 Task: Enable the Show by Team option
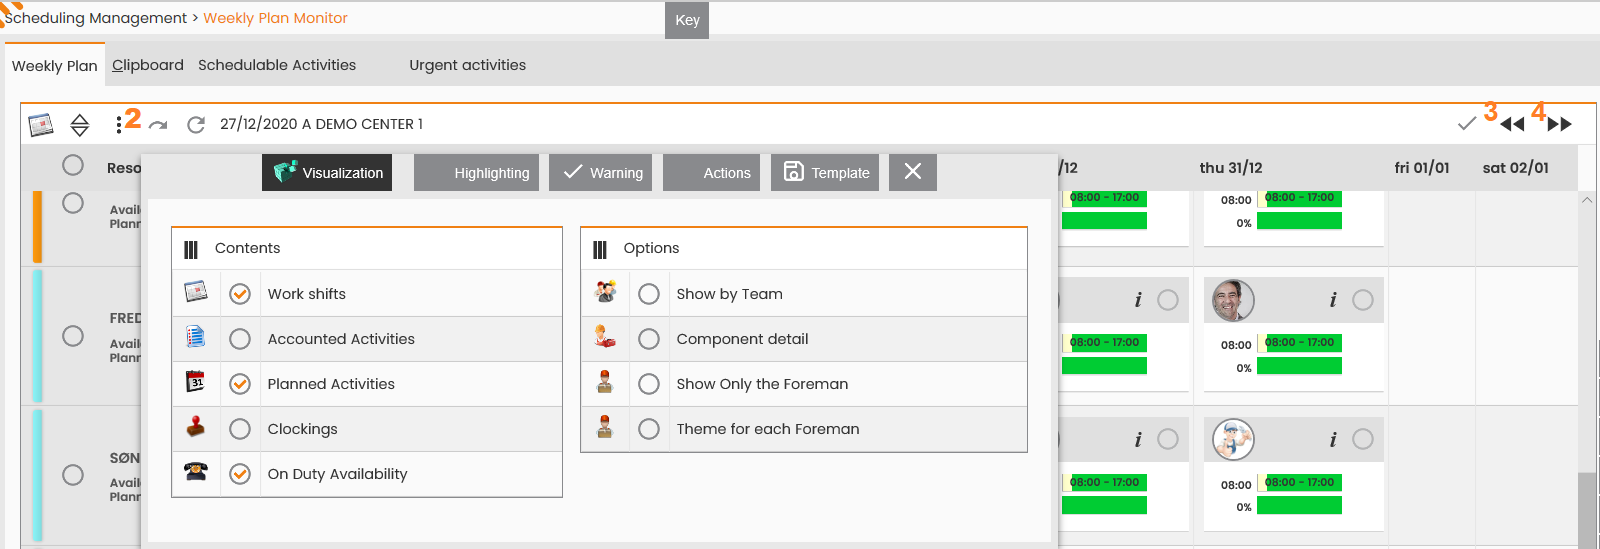(649, 294)
